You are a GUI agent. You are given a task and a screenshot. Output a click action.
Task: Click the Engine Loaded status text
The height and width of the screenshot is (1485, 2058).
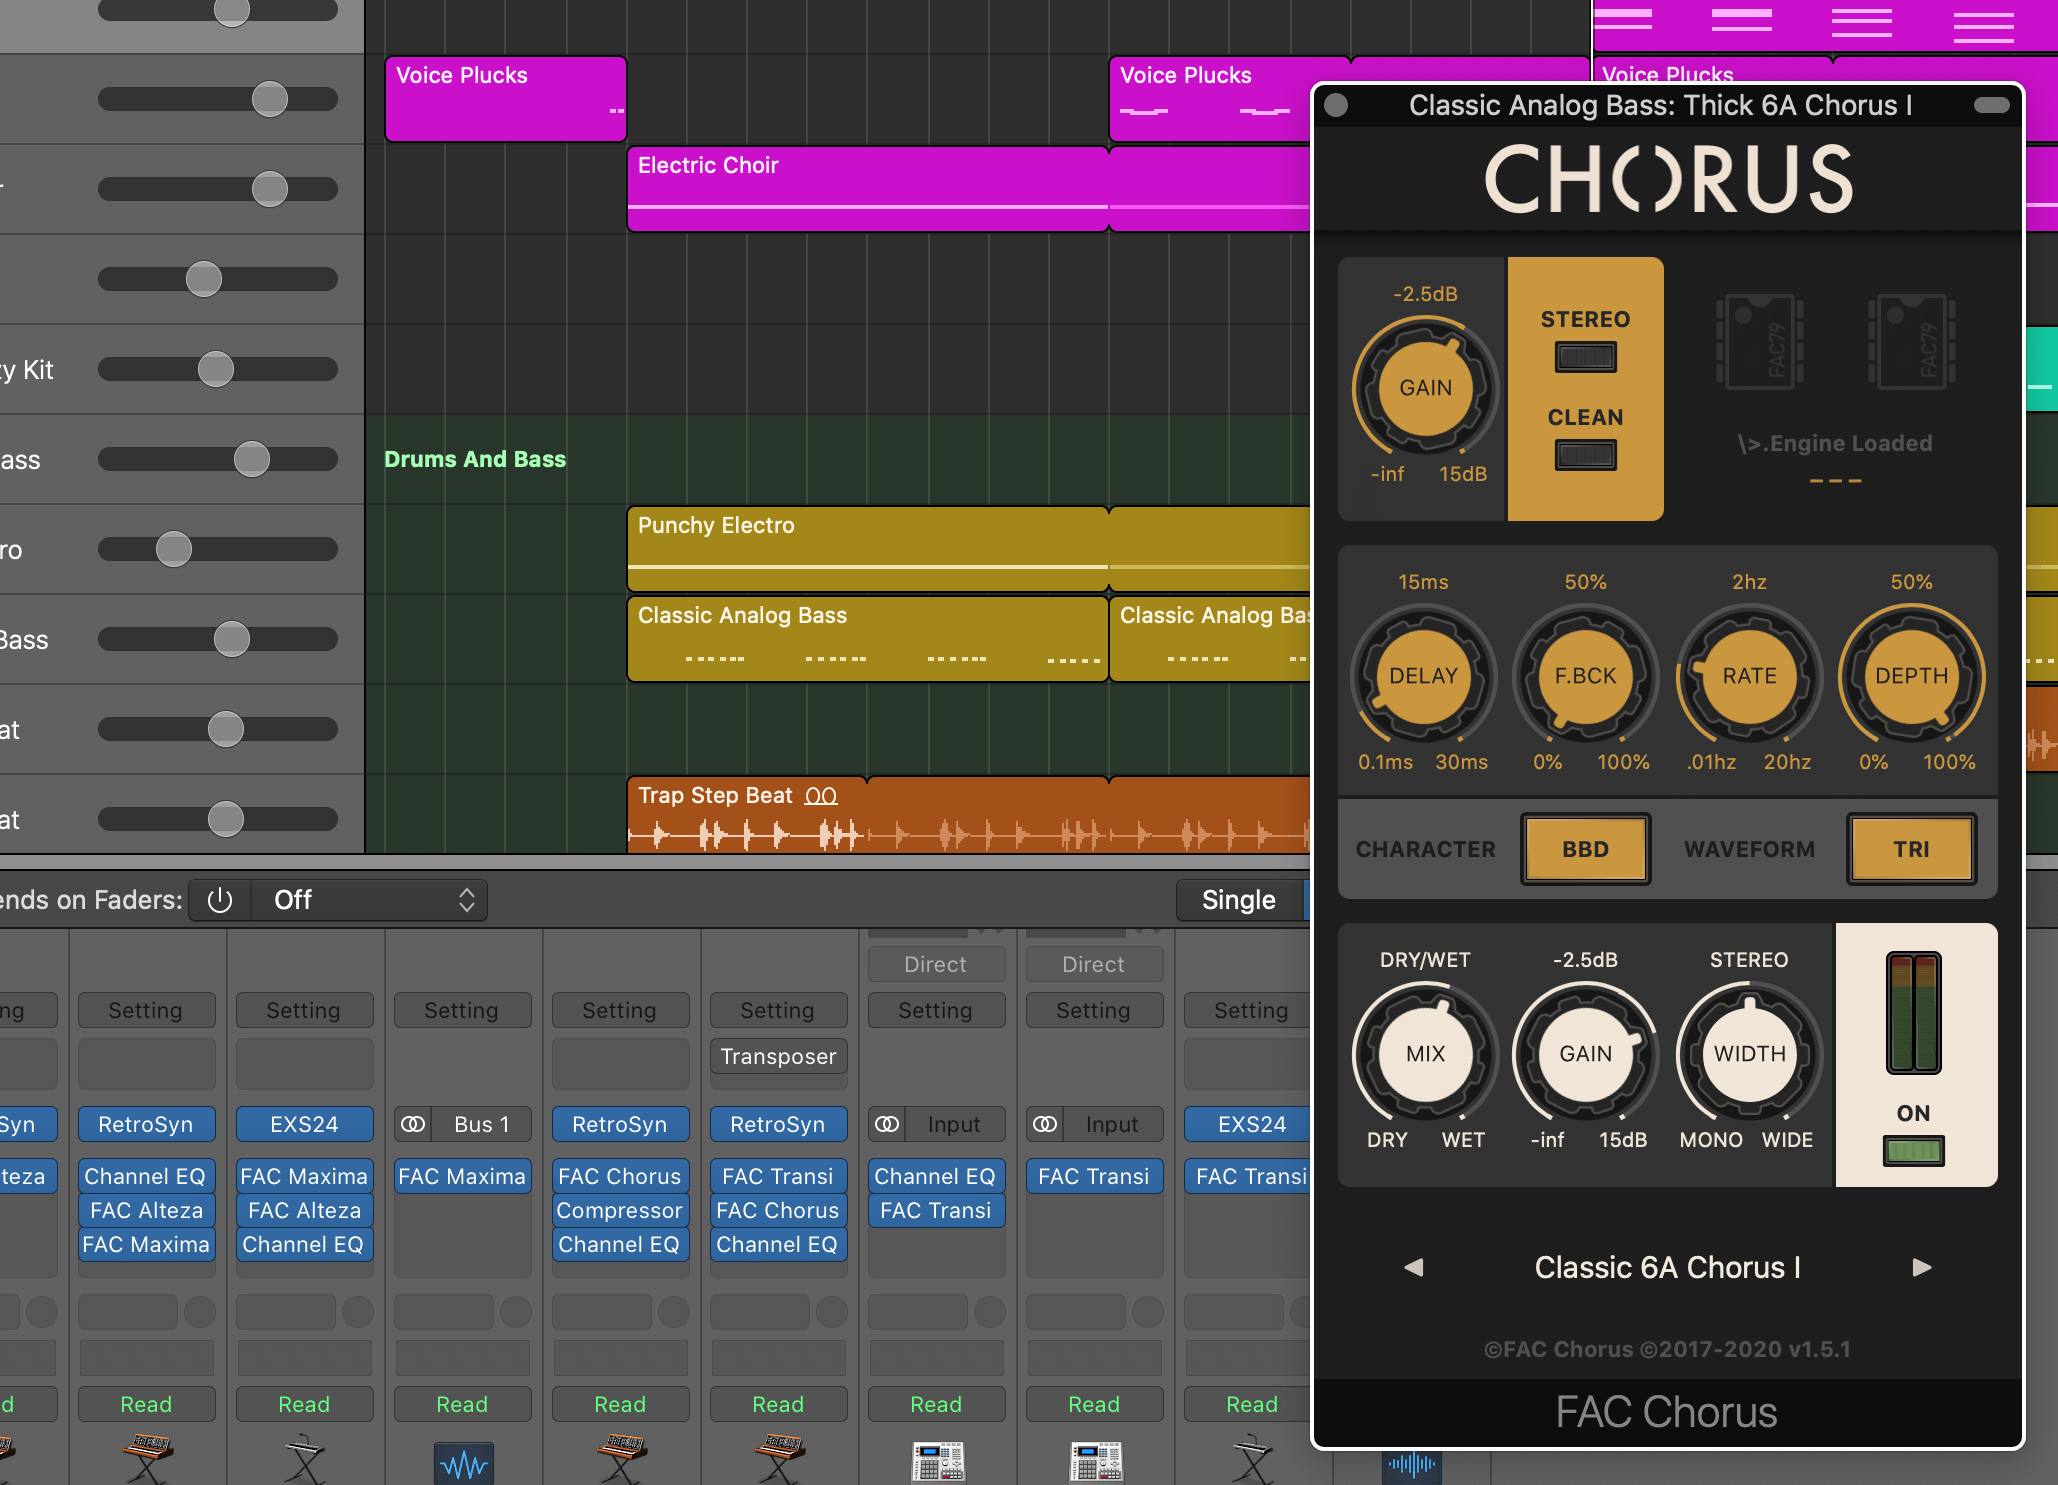click(1835, 443)
